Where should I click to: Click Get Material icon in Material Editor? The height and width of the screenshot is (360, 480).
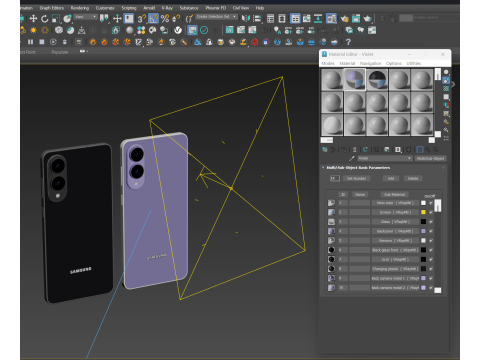tap(325, 150)
